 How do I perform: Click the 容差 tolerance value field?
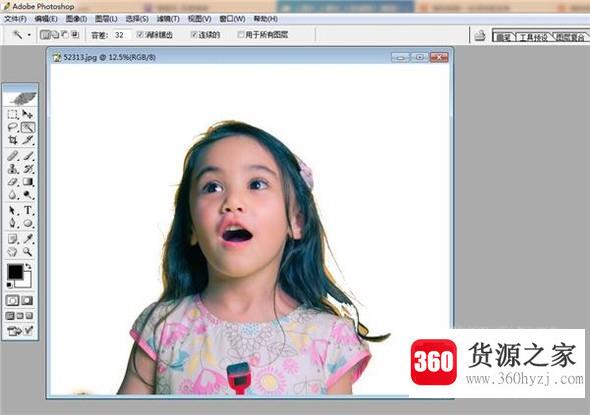[x=122, y=35]
